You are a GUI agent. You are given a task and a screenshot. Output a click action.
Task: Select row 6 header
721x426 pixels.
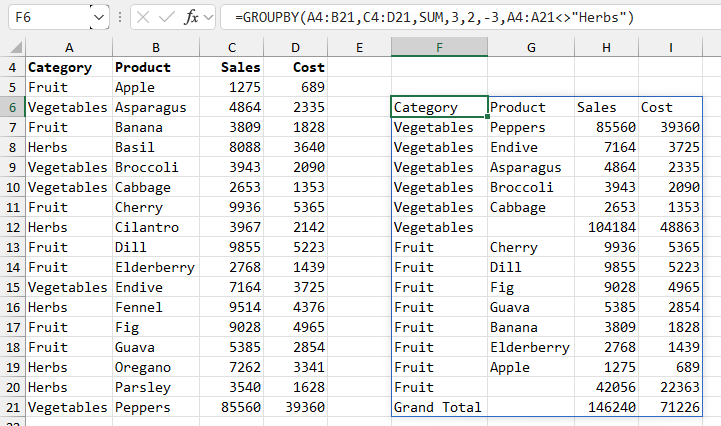(x=12, y=108)
